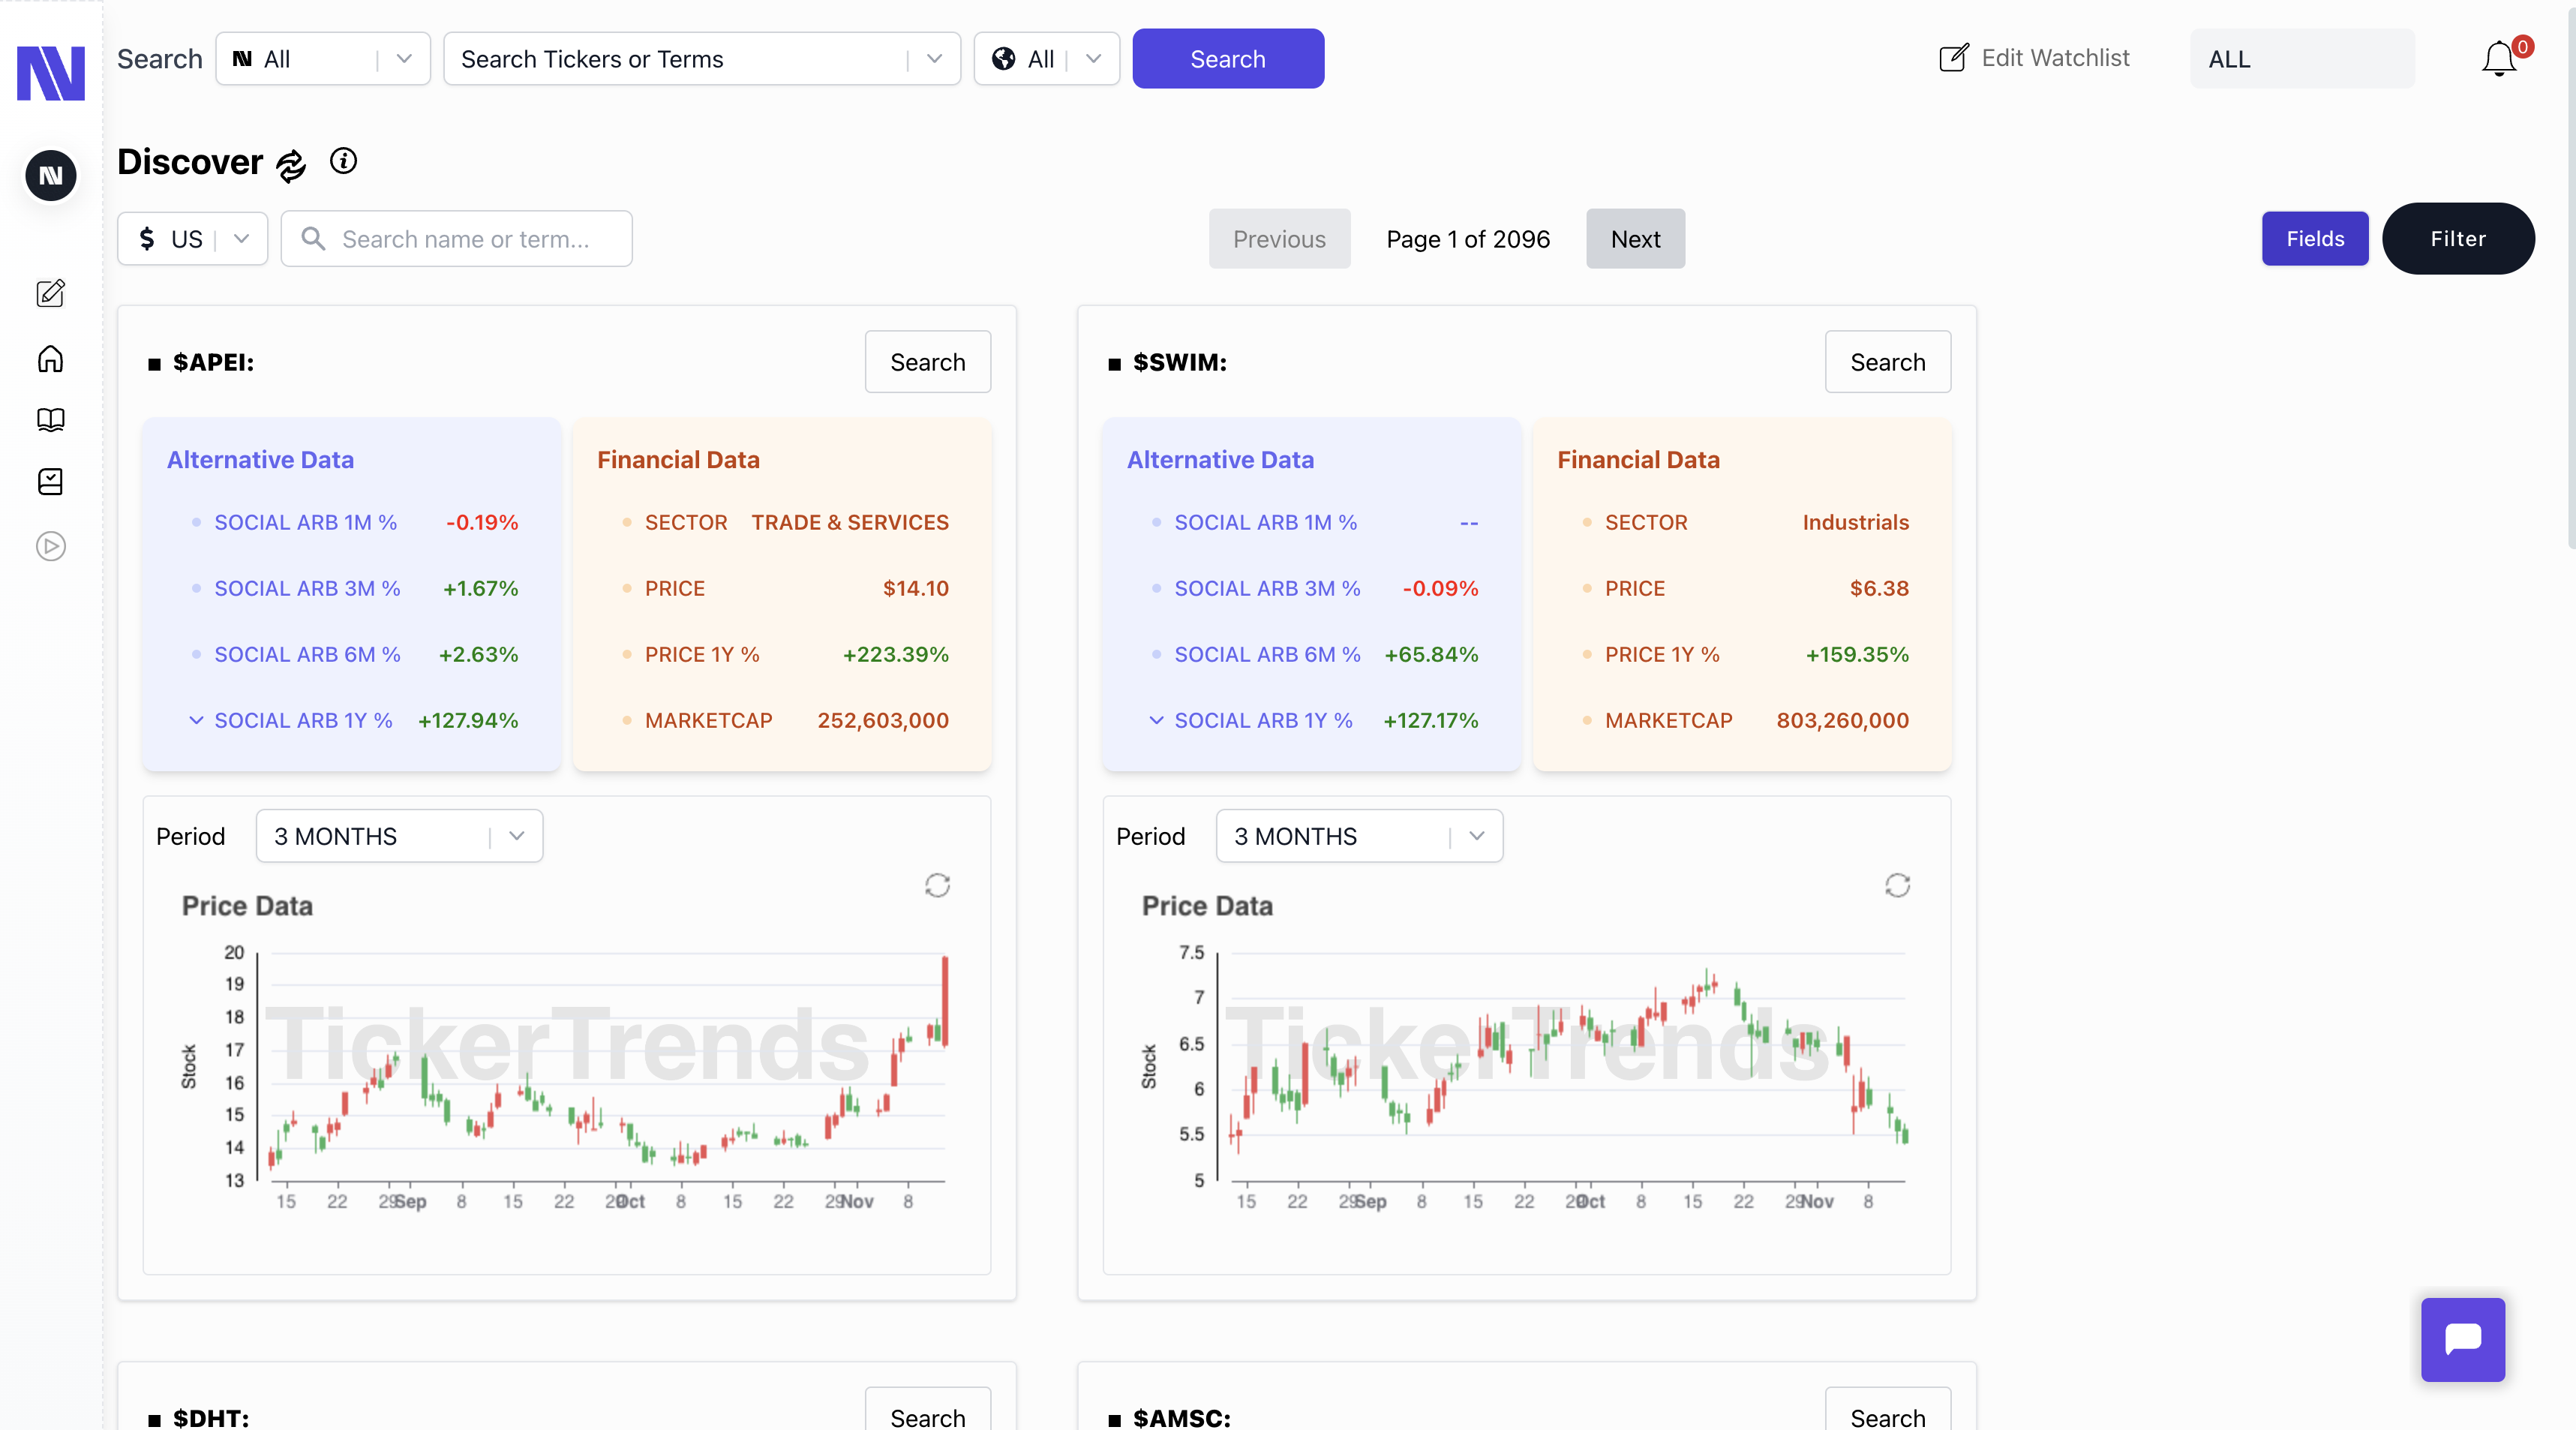Click the Discover refresh arrows icon

coord(291,165)
